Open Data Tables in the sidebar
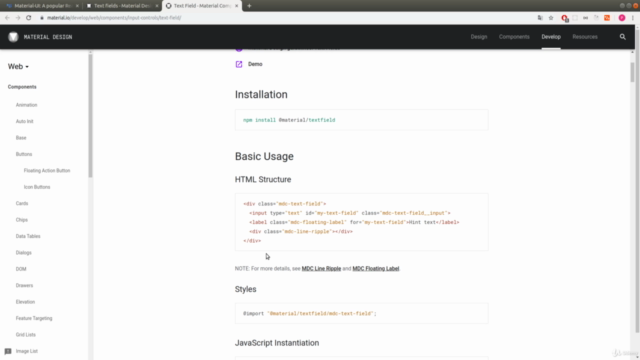Image resolution: width=640 pixels, height=360 pixels. [x=28, y=236]
